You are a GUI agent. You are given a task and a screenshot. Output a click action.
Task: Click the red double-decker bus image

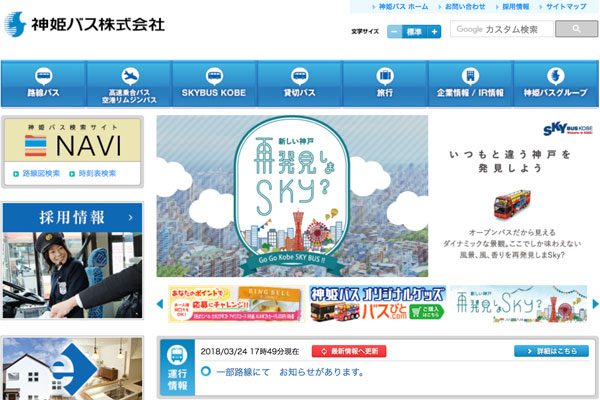[x=512, y=204]
